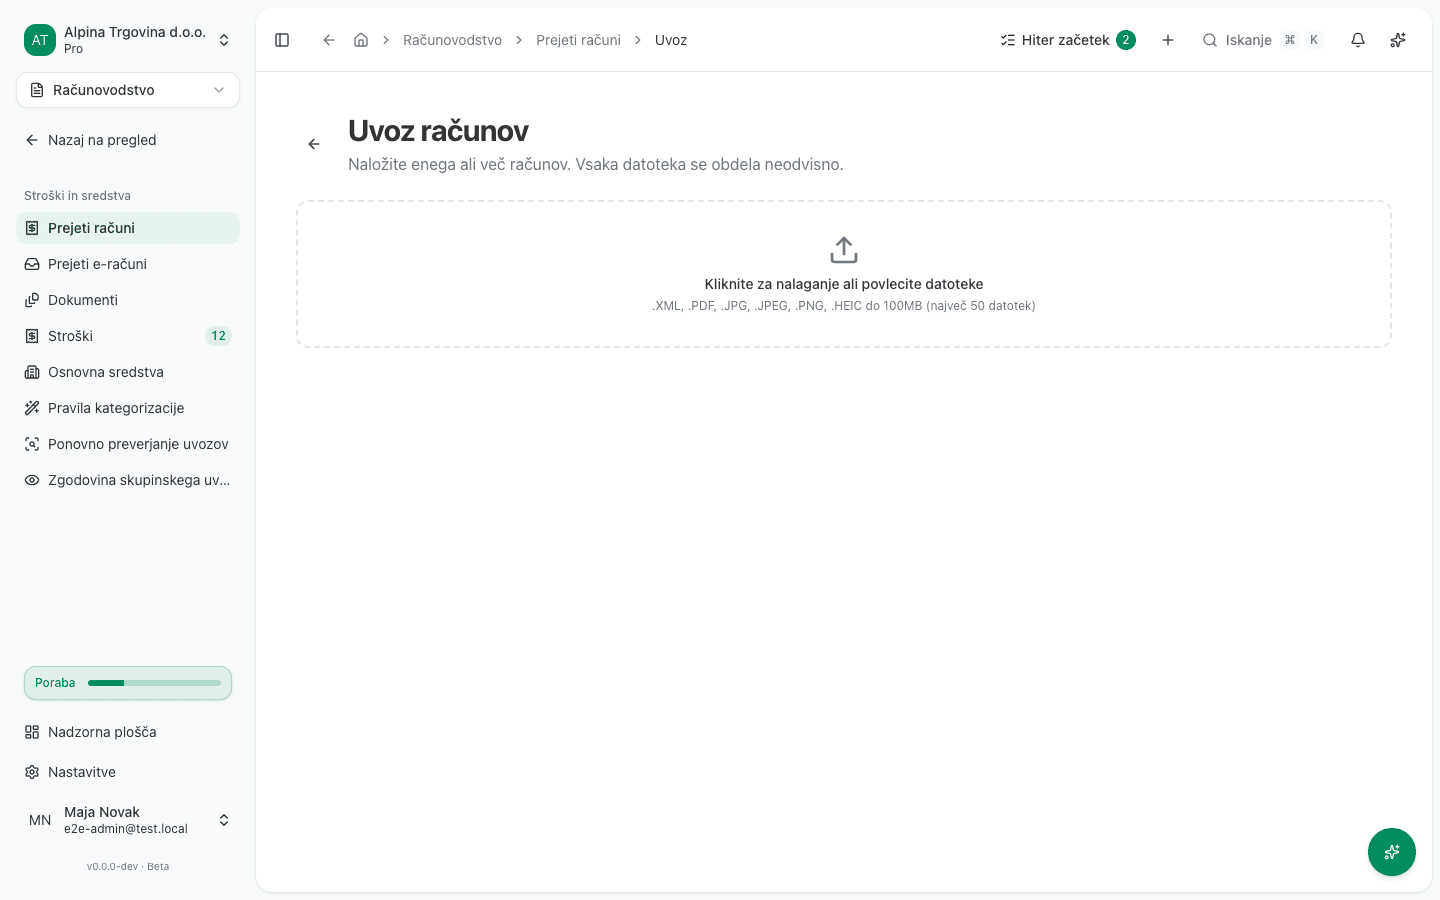Open AI assistant sparkle icon in header
Viewport: 1440px width, 900px height.
[x=1398, y=40]
